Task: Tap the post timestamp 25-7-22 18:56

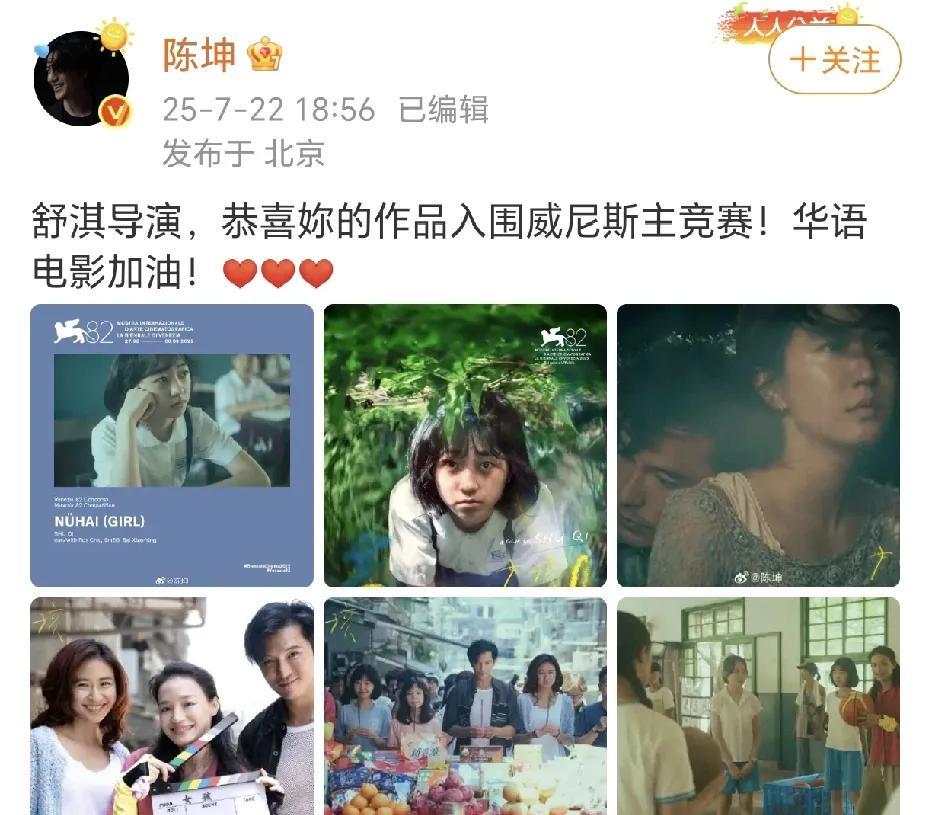Action: coord(269,110)
